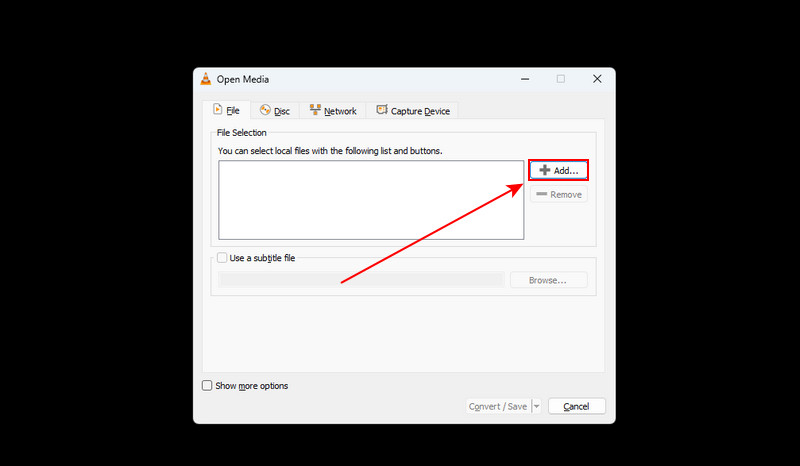The image size is (800, 466).
Task: Minimize the Open Media window
Action: coord(525,79)
